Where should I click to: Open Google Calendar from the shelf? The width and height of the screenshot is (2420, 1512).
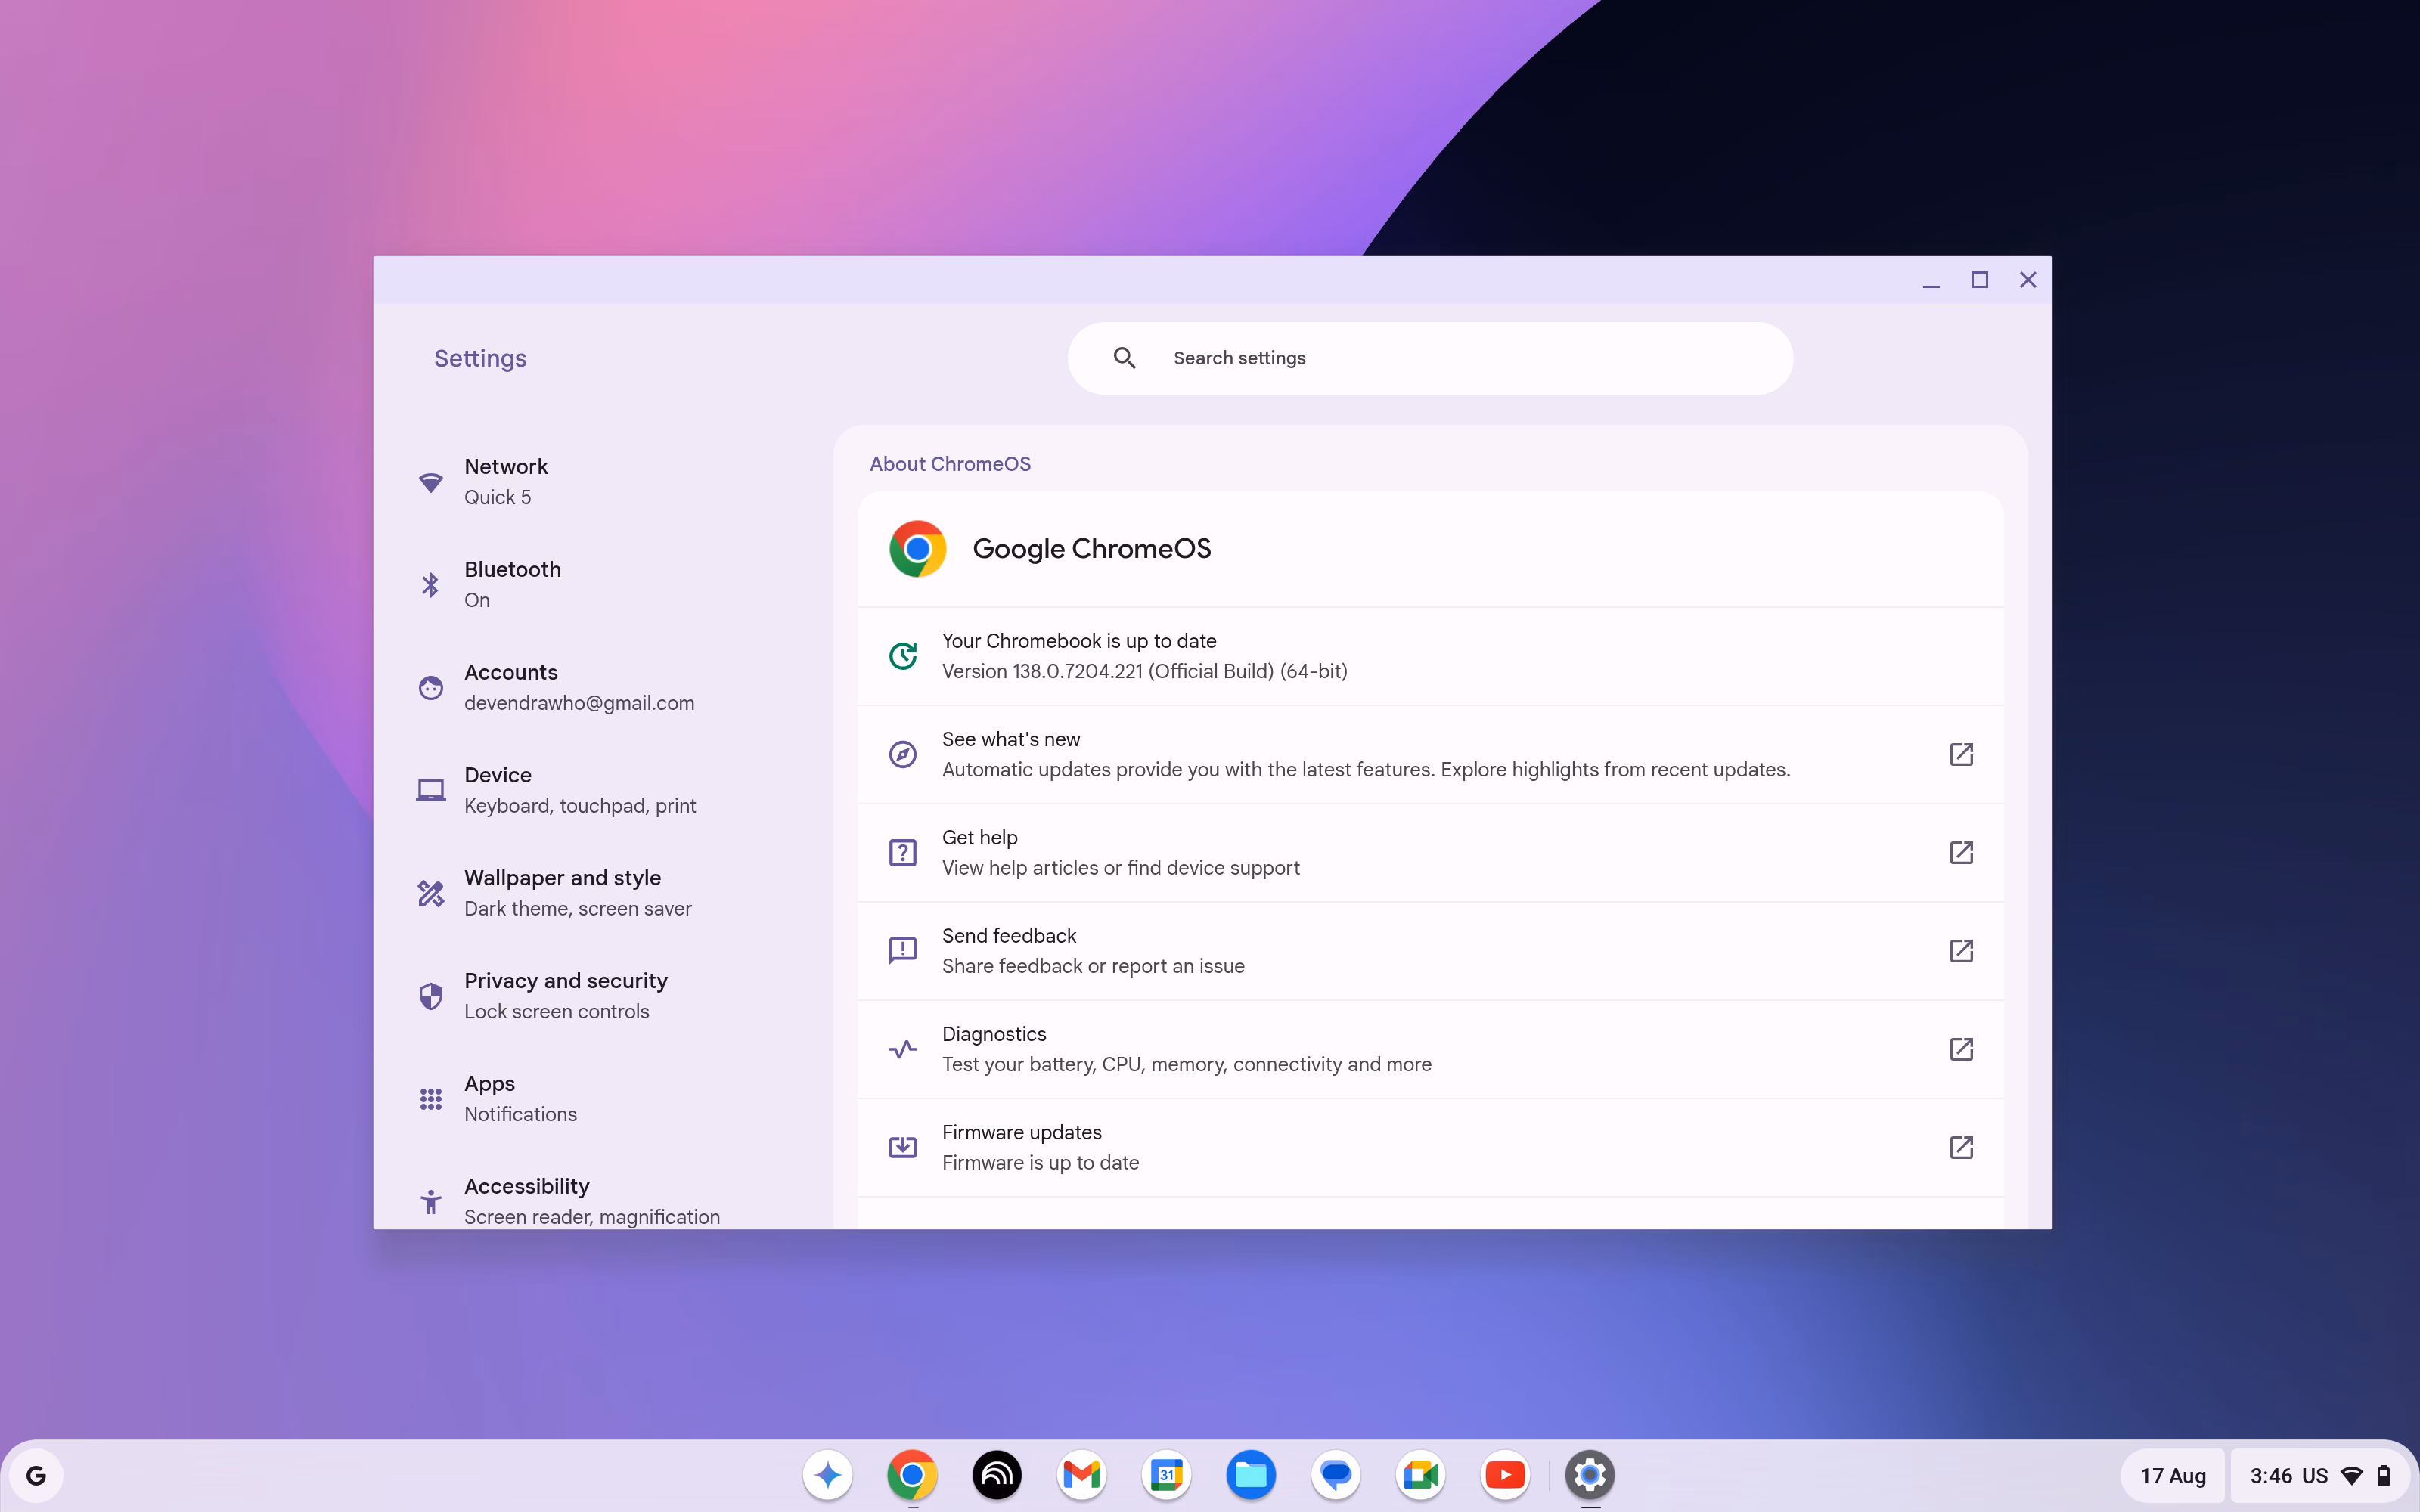1167,1475
